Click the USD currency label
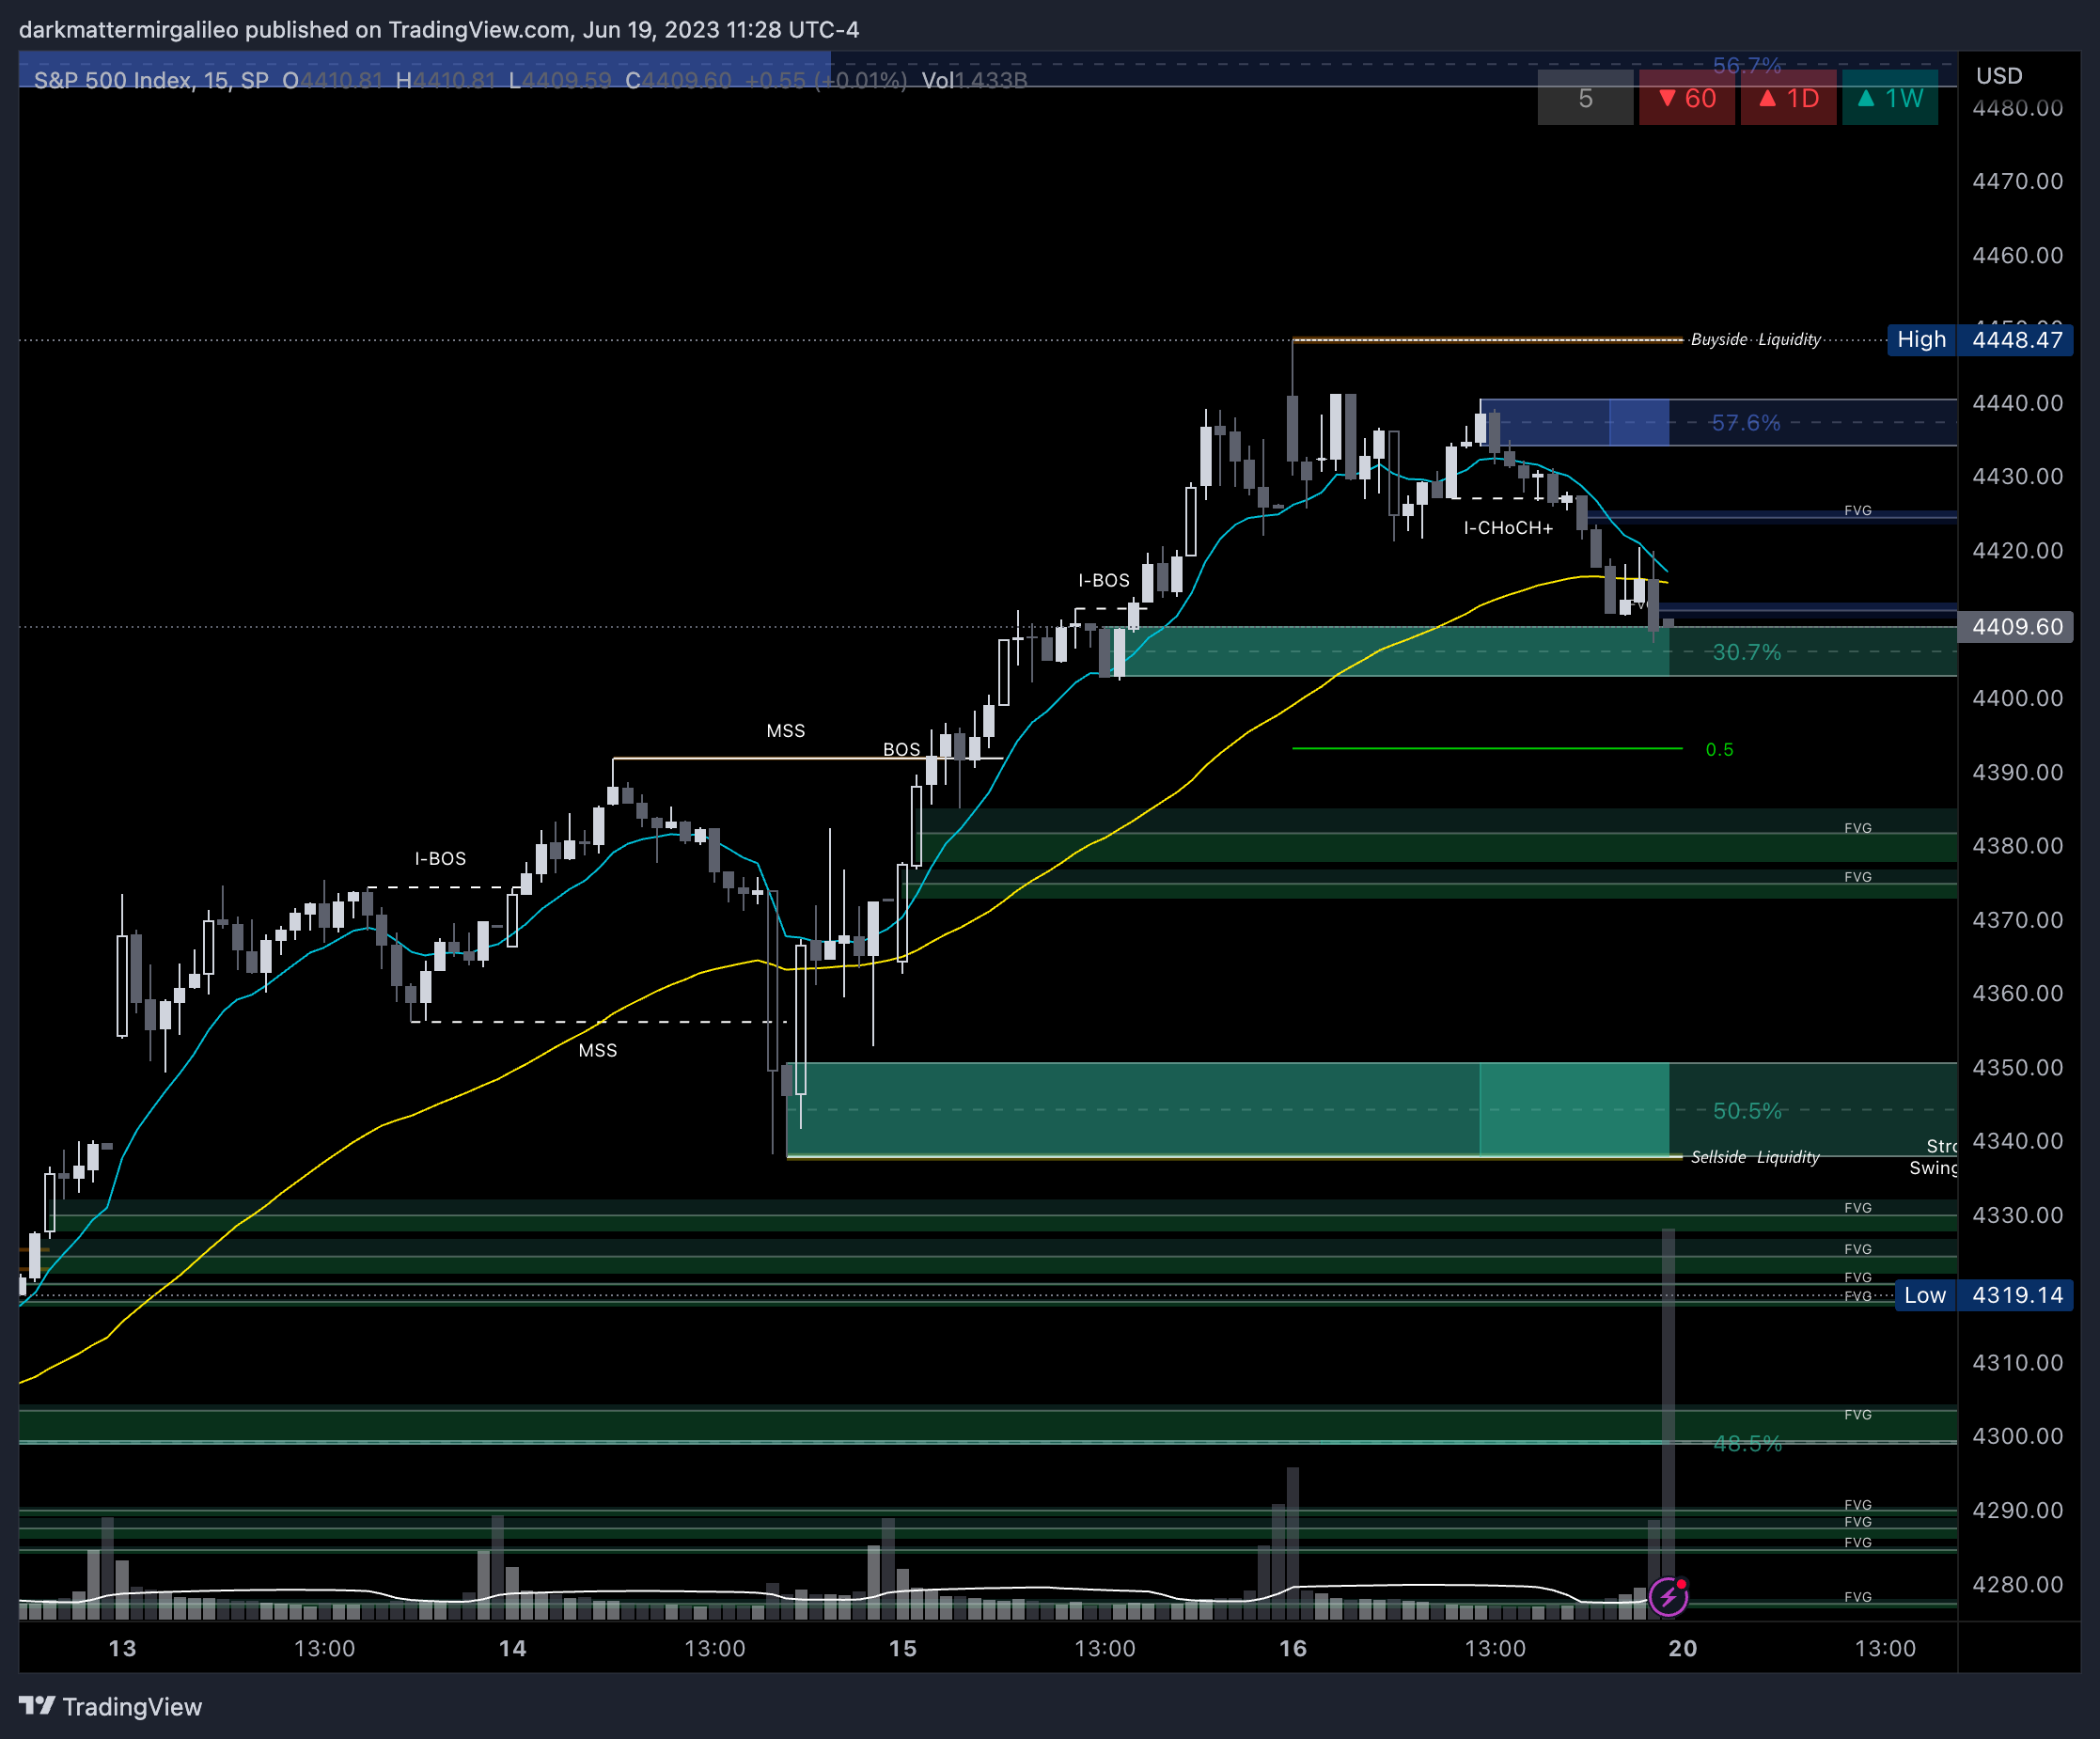Image resolution: width=2100 pixels, height=1739 pixels. [1999, 76]
